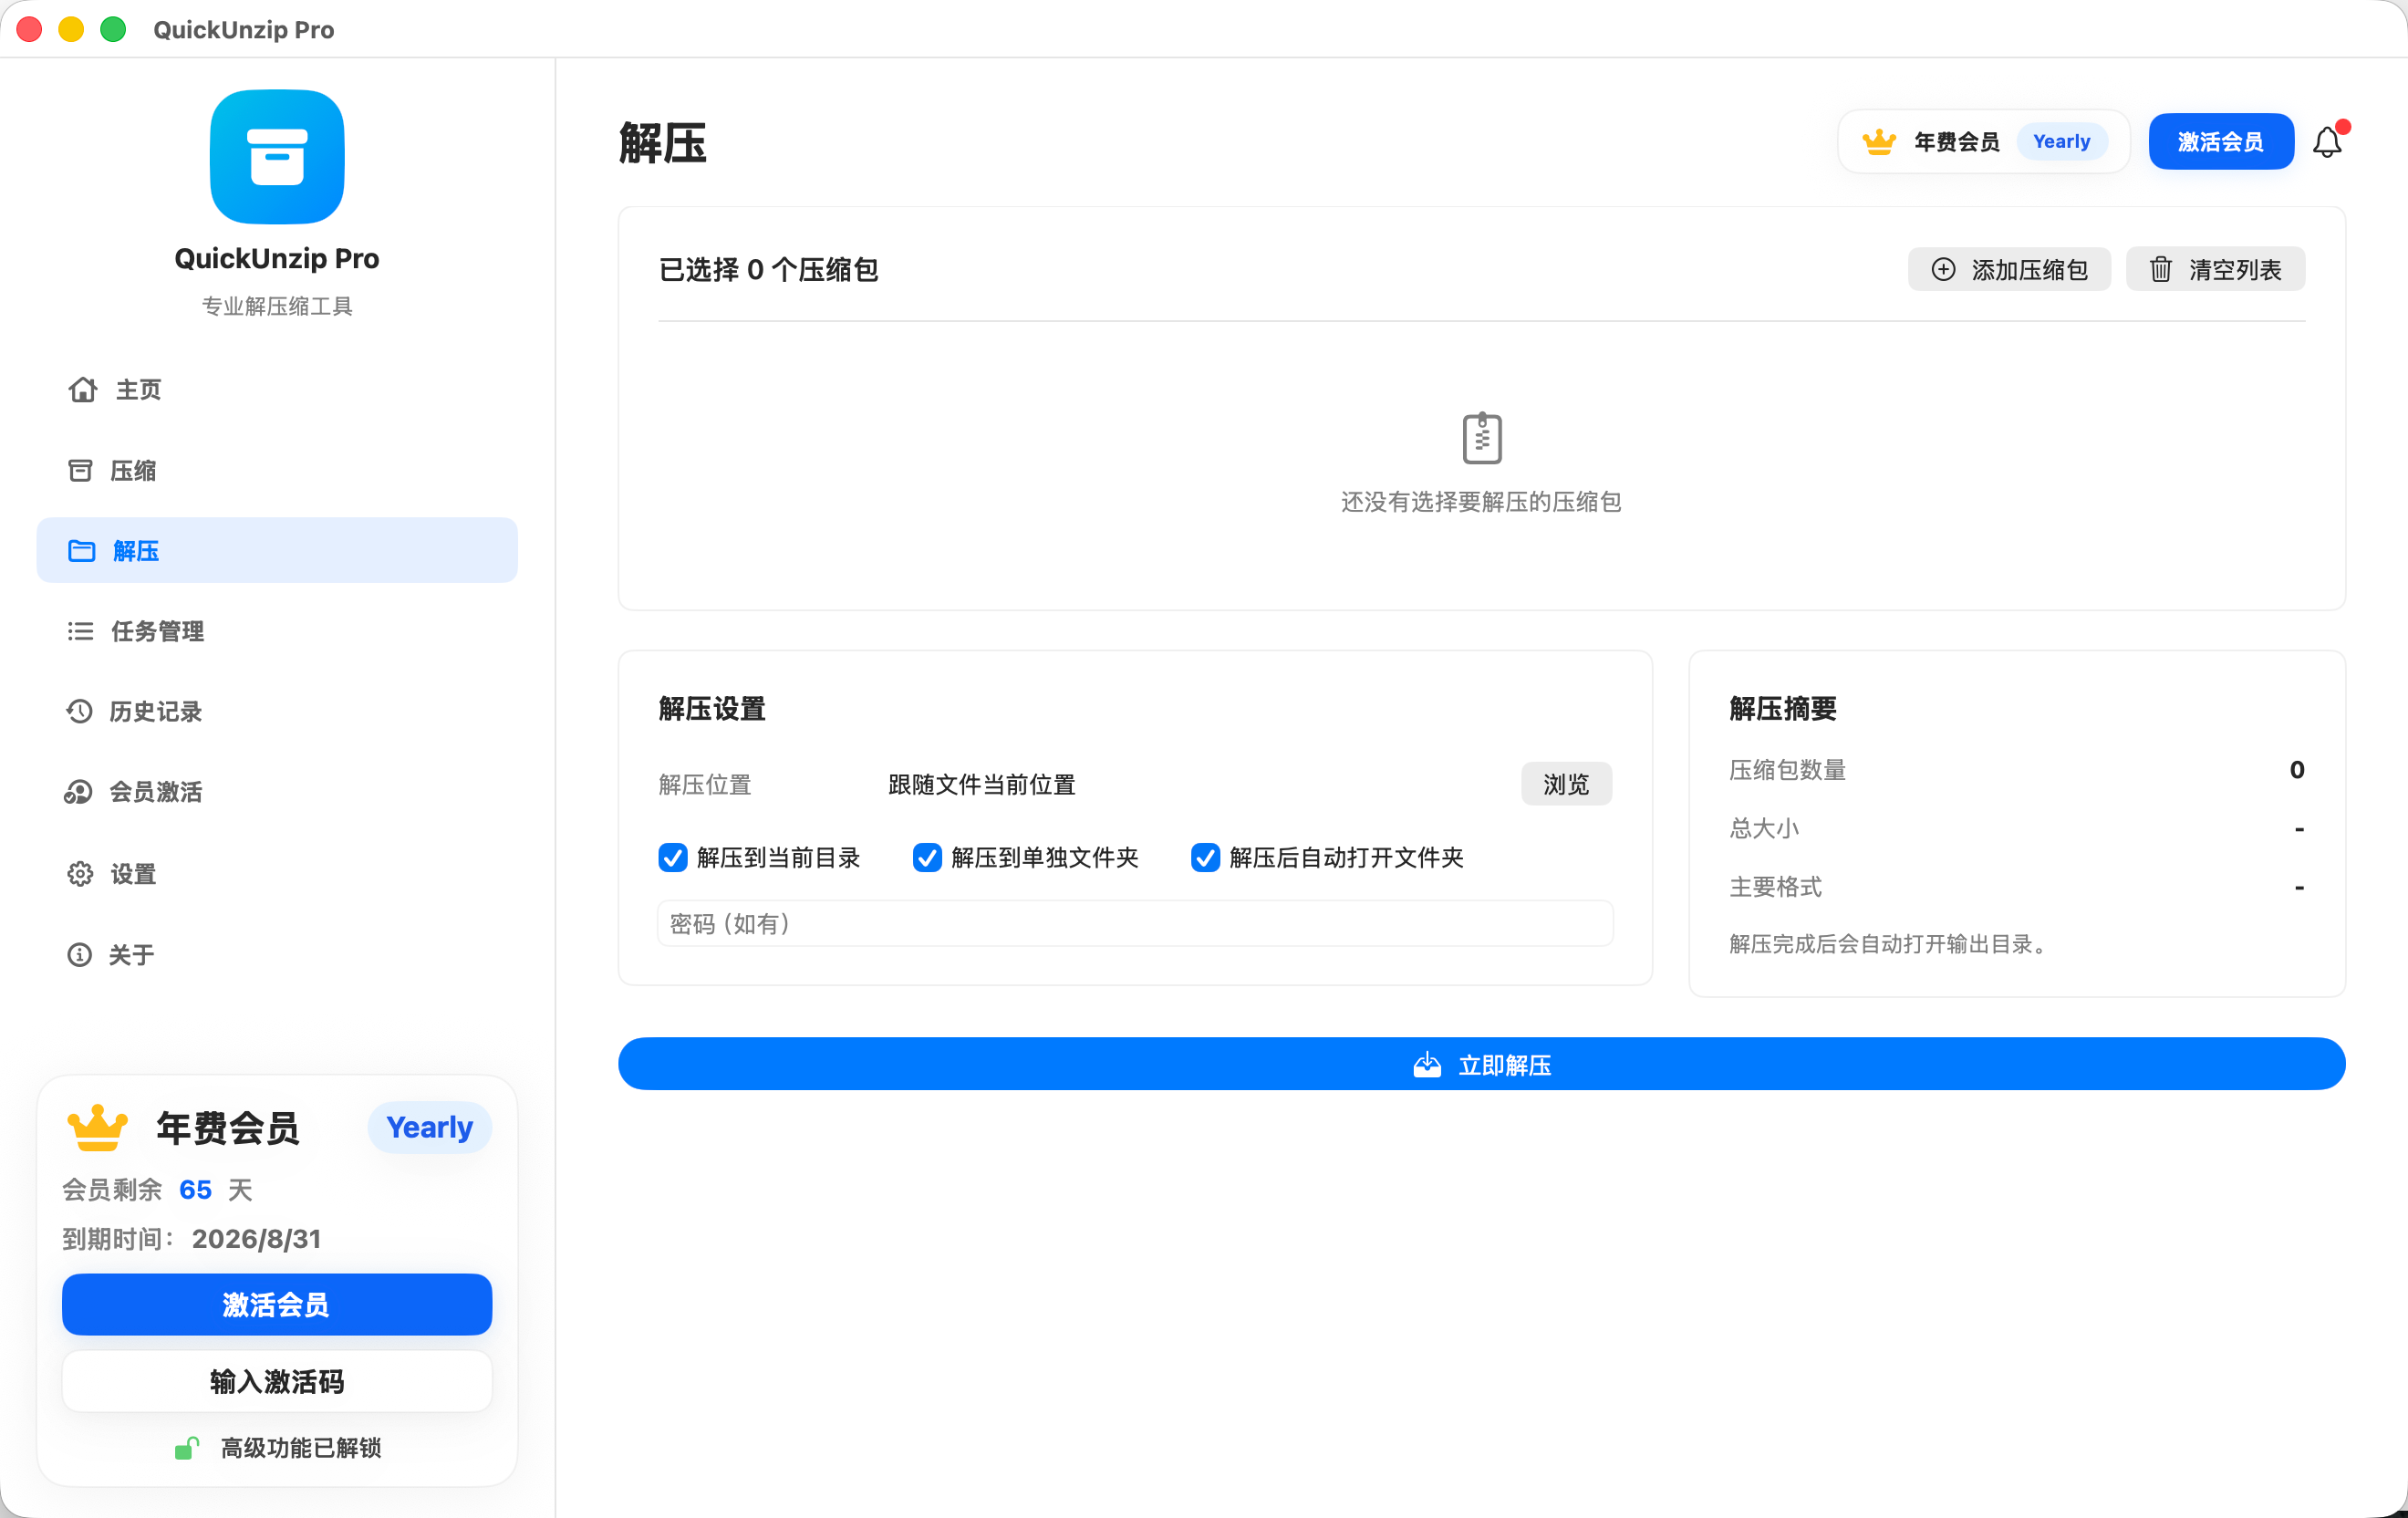This screenshot has height=1518, width=2408.
Task: Click the 总大小 label
Action: pyautogui.click(x=1764, y=828)
